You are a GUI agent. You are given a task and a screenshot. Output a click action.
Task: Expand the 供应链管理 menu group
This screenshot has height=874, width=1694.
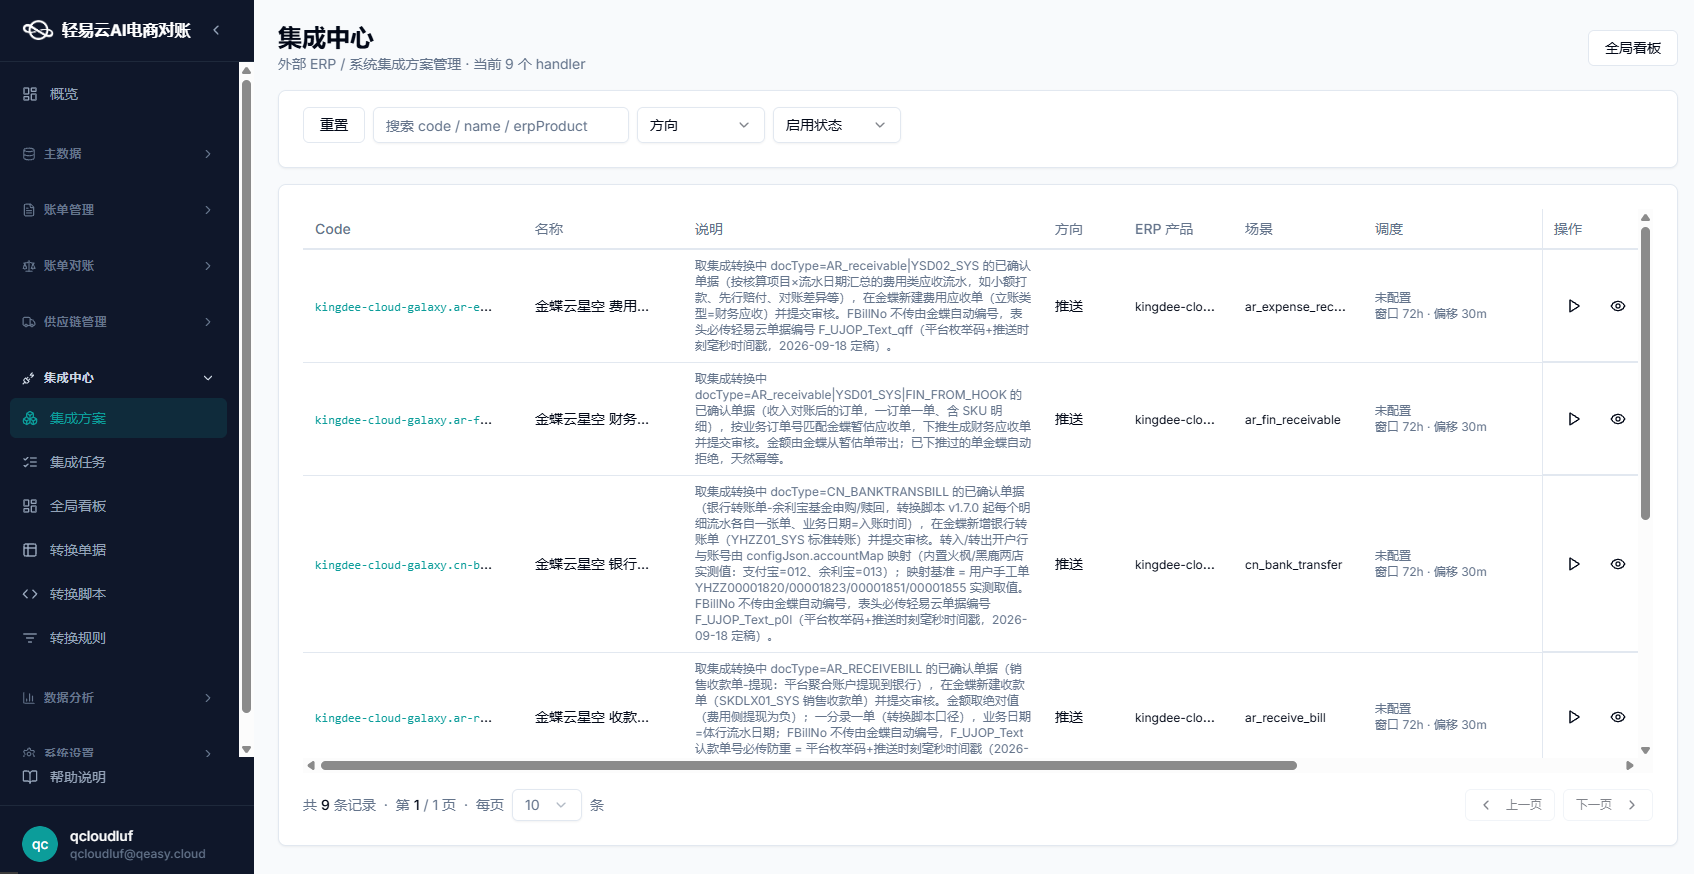(118, 322)
